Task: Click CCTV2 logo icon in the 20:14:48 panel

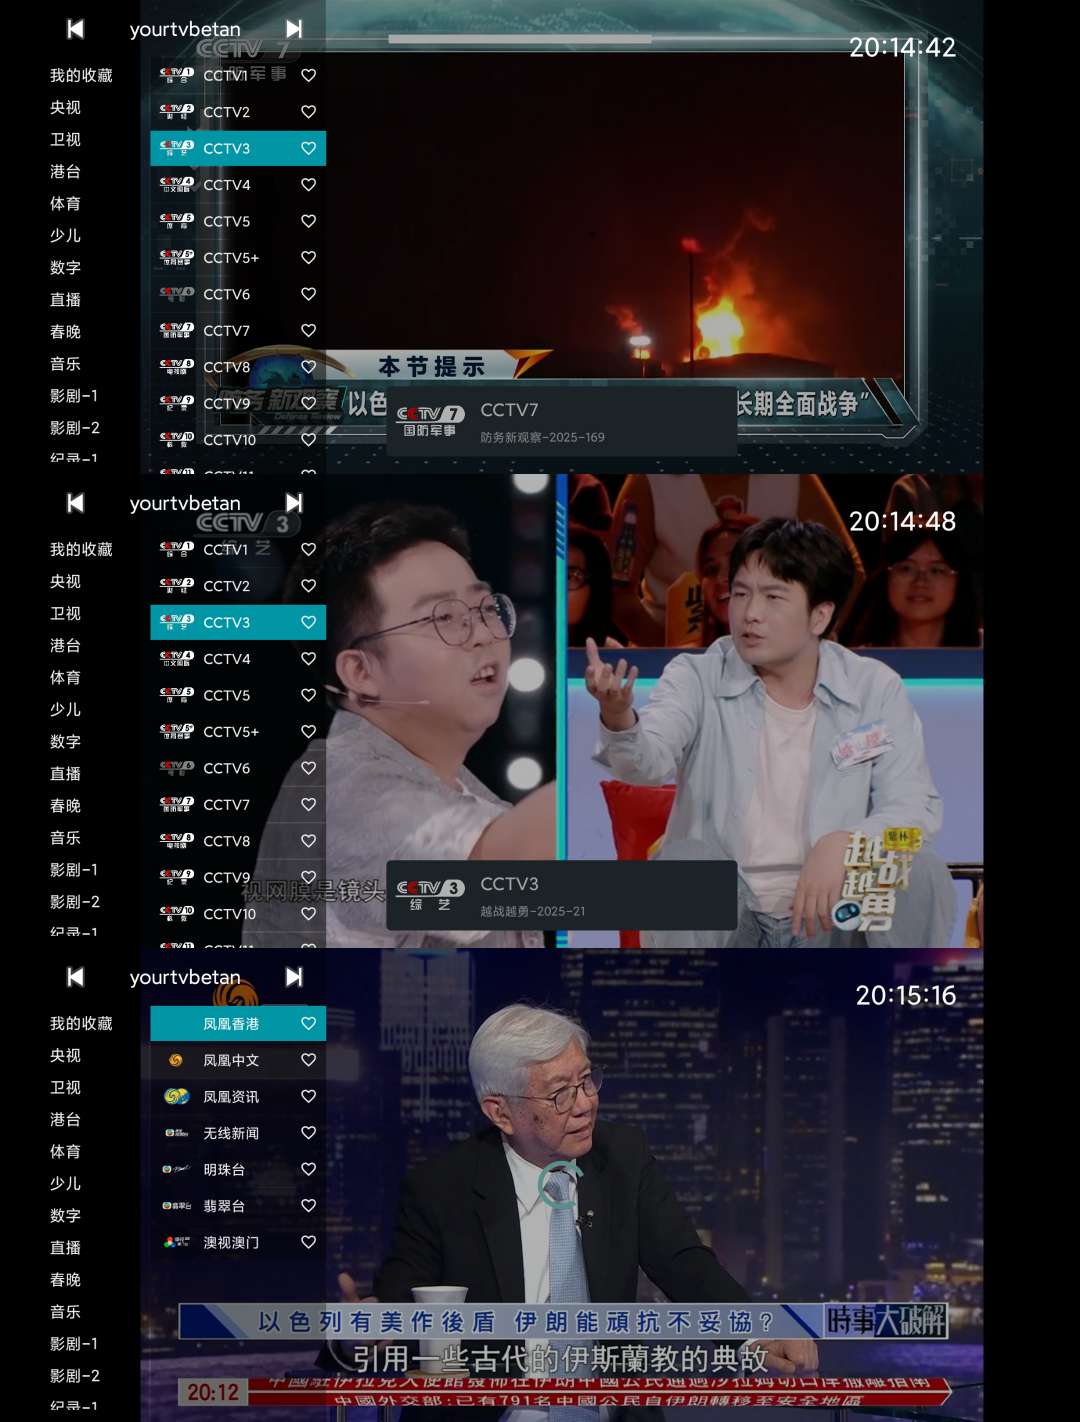Action: (x=176, y=586)
